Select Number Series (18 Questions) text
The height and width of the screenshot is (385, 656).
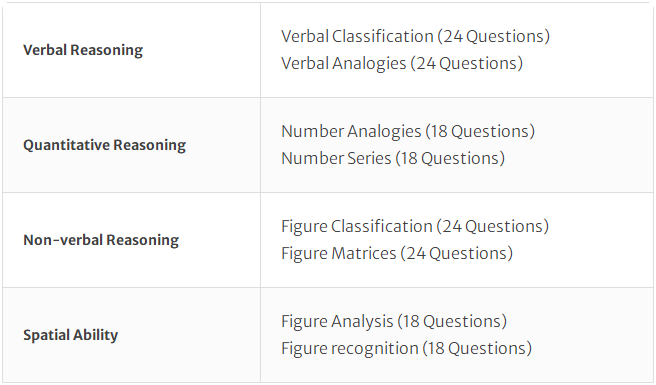pyautogui.click(x=393, y=159)
